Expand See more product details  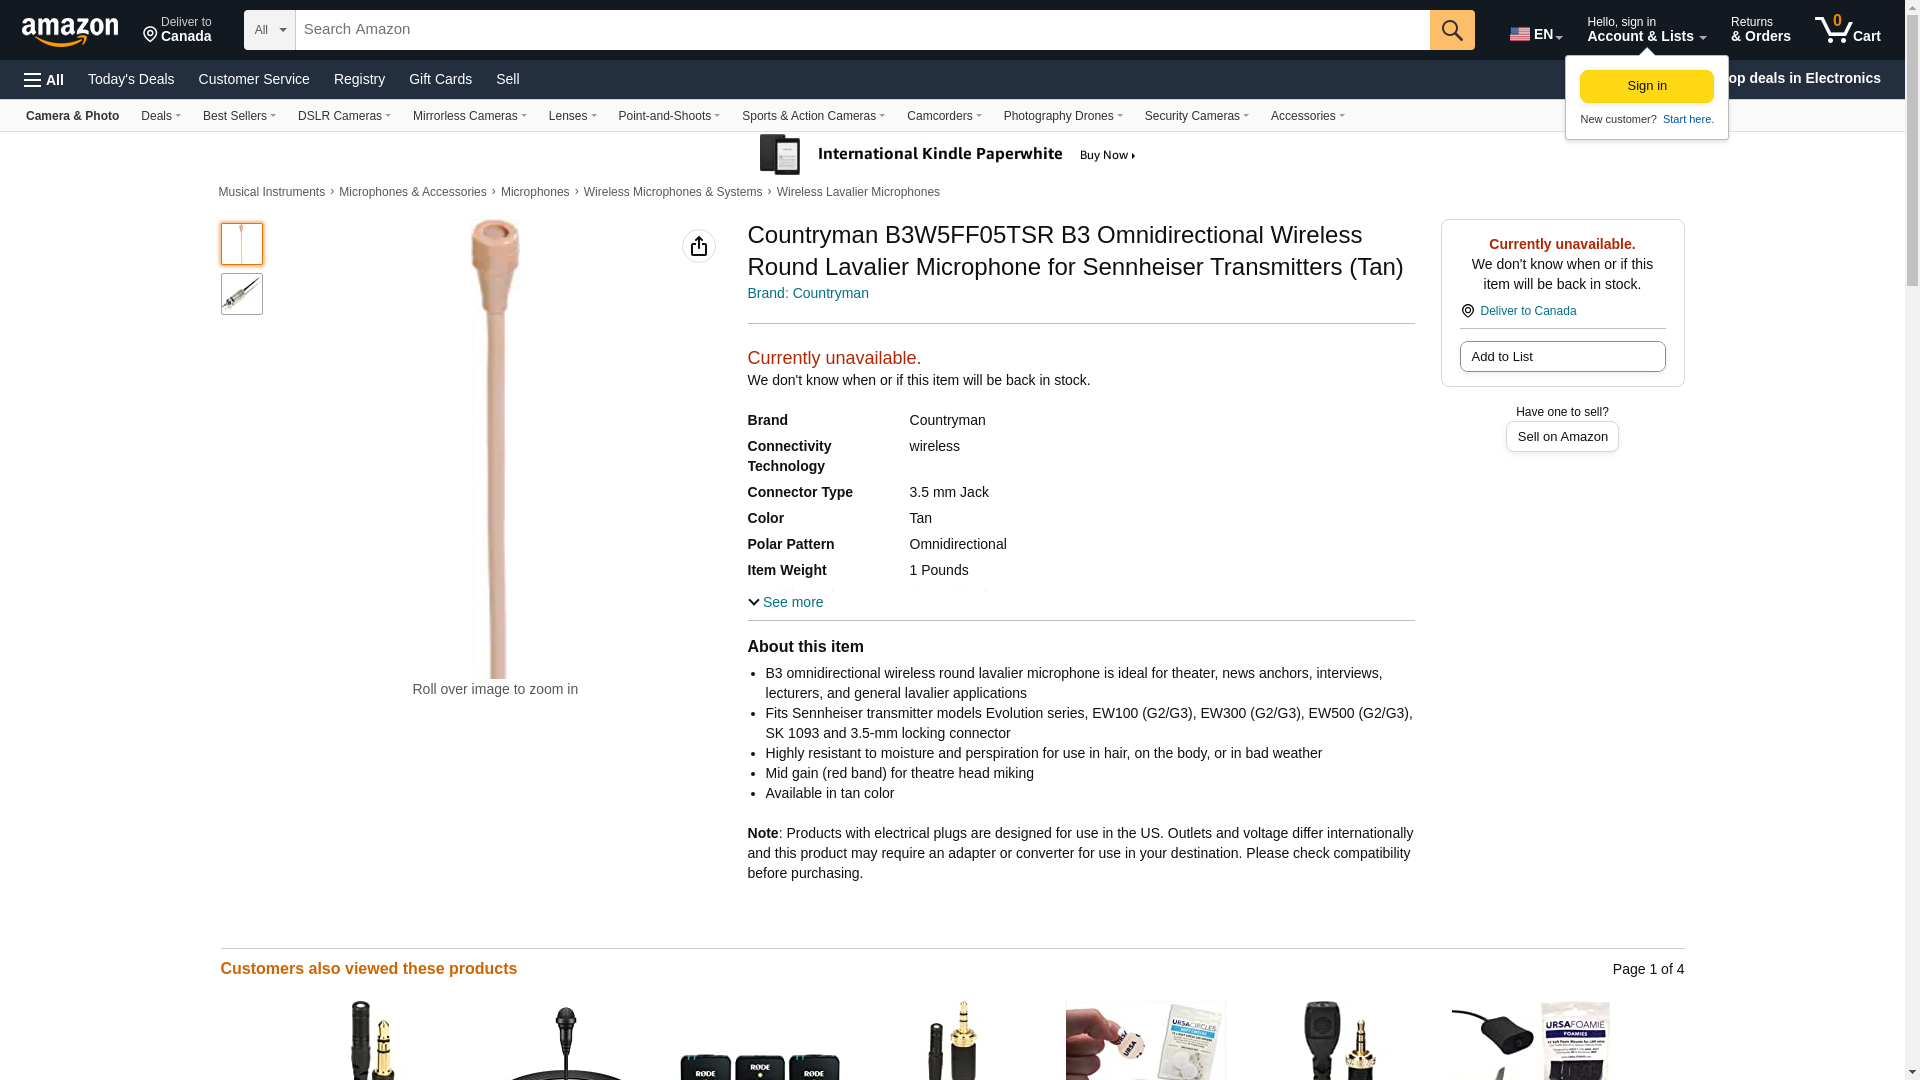(x=786, y=602)
